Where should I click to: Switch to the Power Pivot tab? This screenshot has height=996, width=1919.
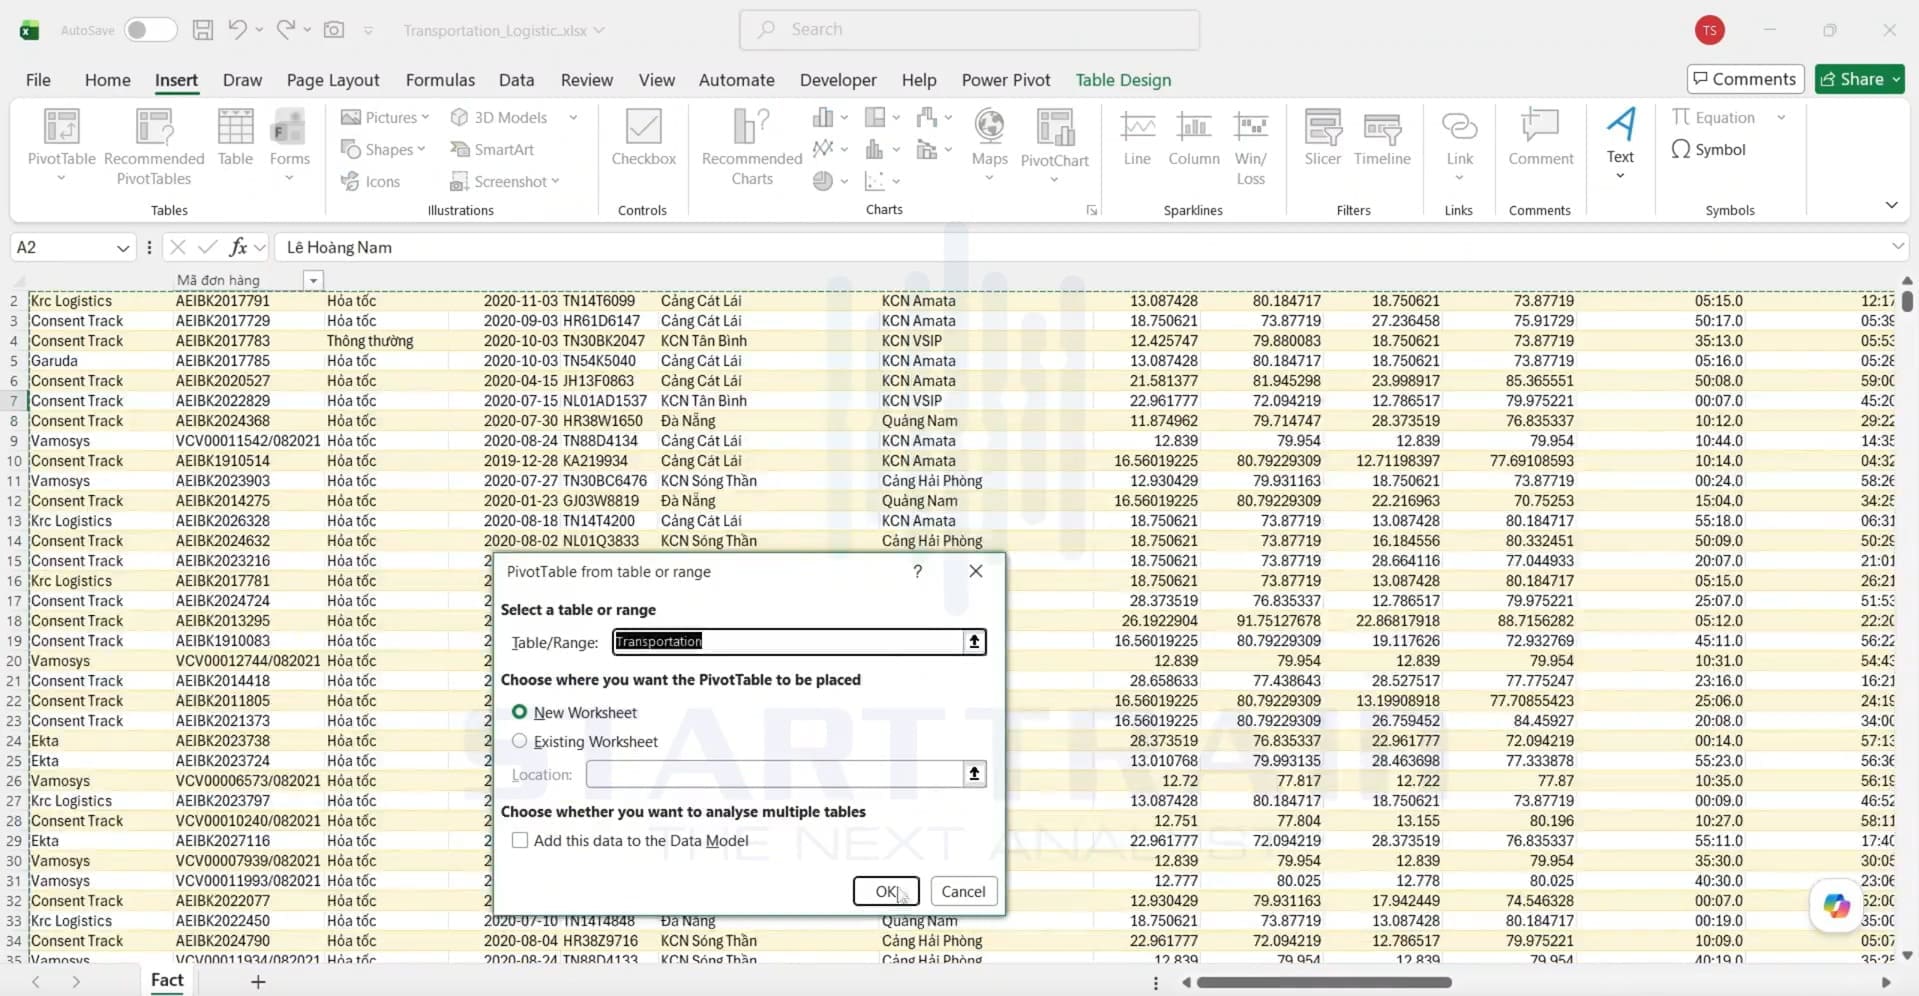(x=1006, y=80)
